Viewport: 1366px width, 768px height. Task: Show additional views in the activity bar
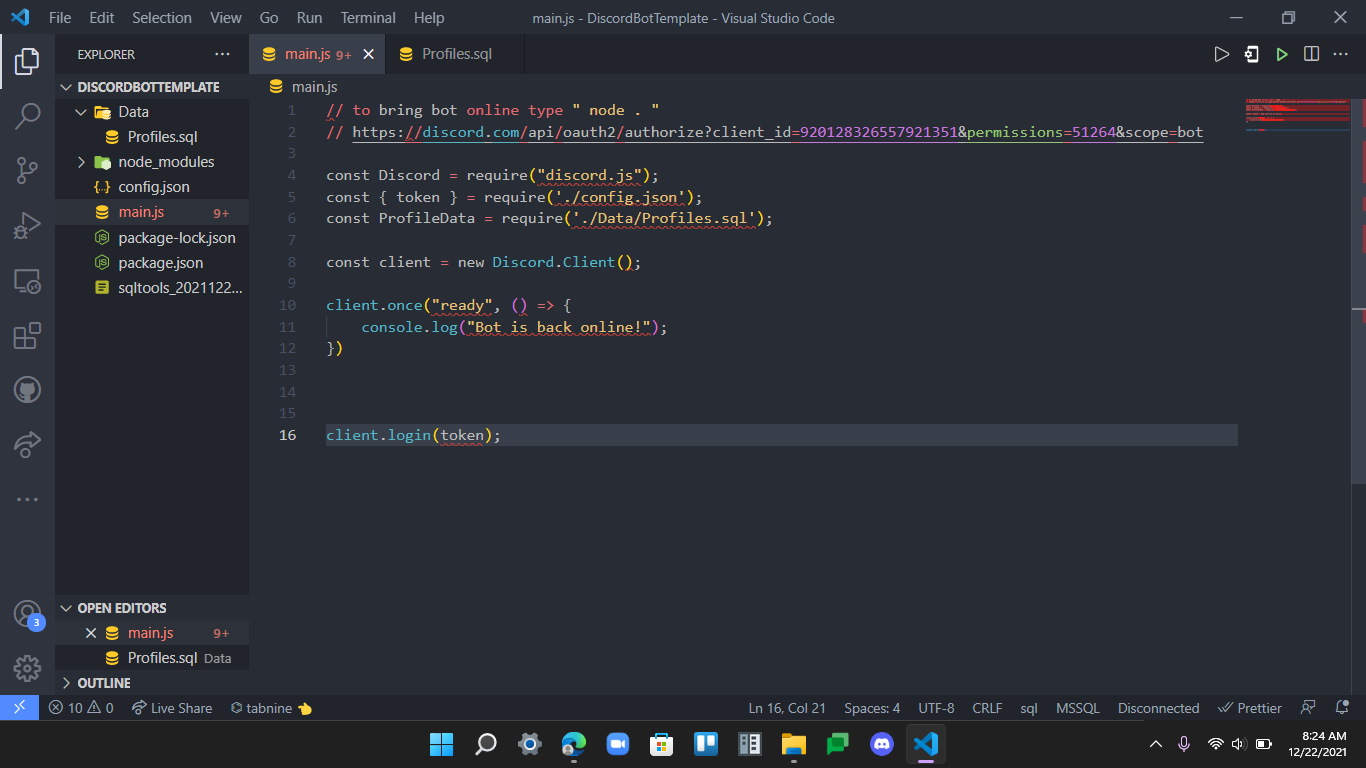pos(27,499)
